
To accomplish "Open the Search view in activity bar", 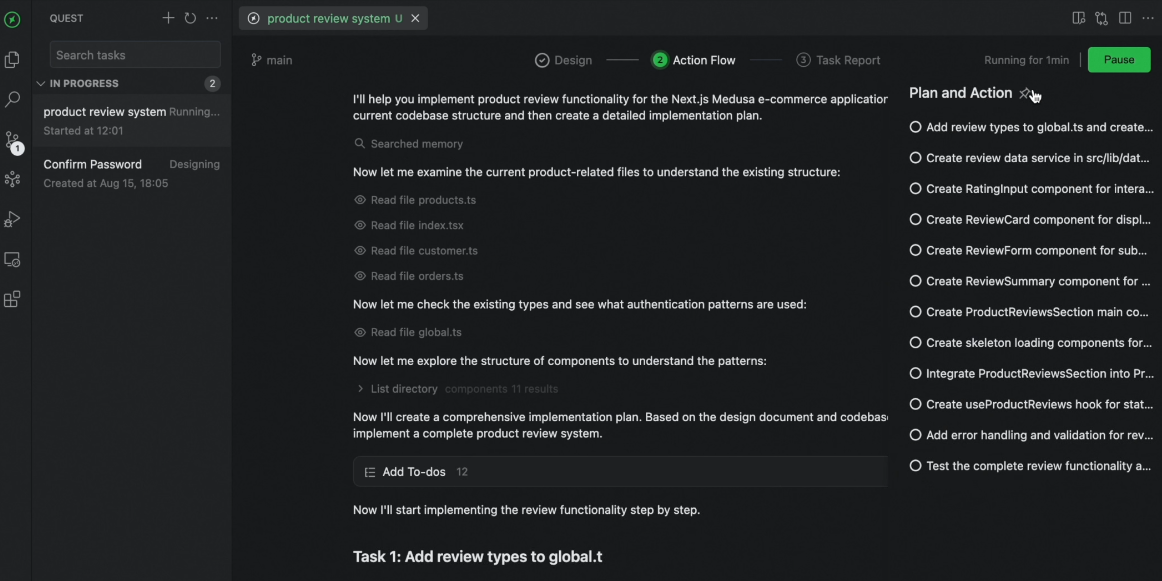I will 12,100.
